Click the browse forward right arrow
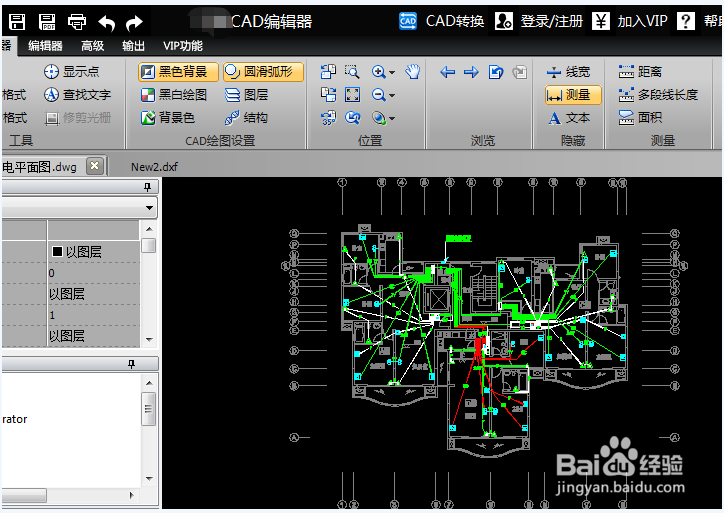724x513 pixels. 471,72
